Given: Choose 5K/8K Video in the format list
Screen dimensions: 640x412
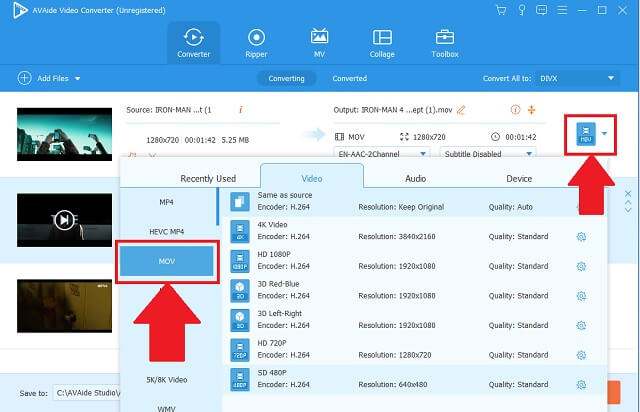Looking at the screenshot, I should click(x=167, y=380).
